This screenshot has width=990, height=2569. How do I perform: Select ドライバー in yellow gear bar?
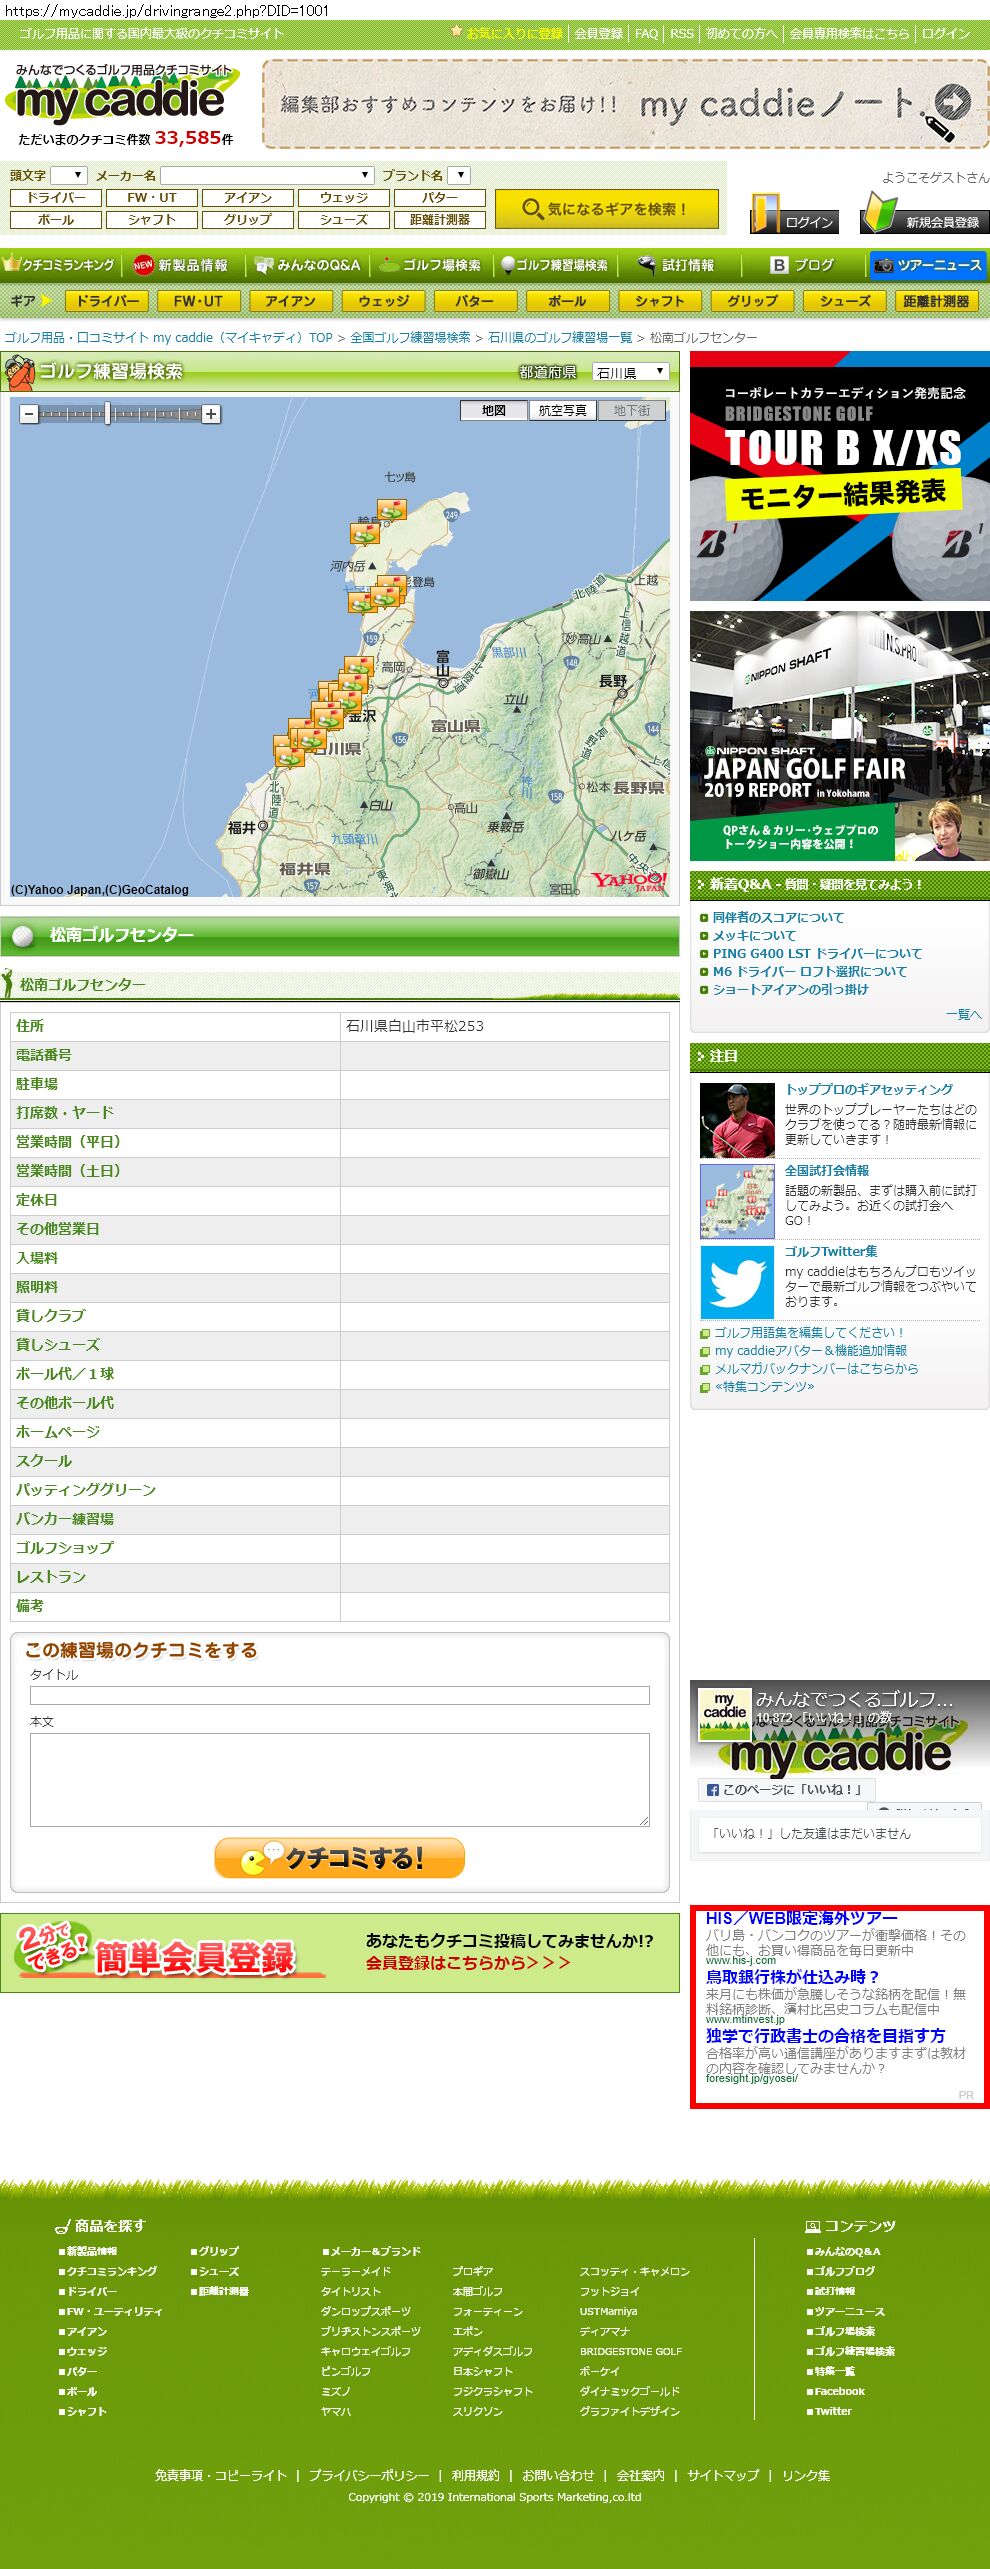(107, 301)
